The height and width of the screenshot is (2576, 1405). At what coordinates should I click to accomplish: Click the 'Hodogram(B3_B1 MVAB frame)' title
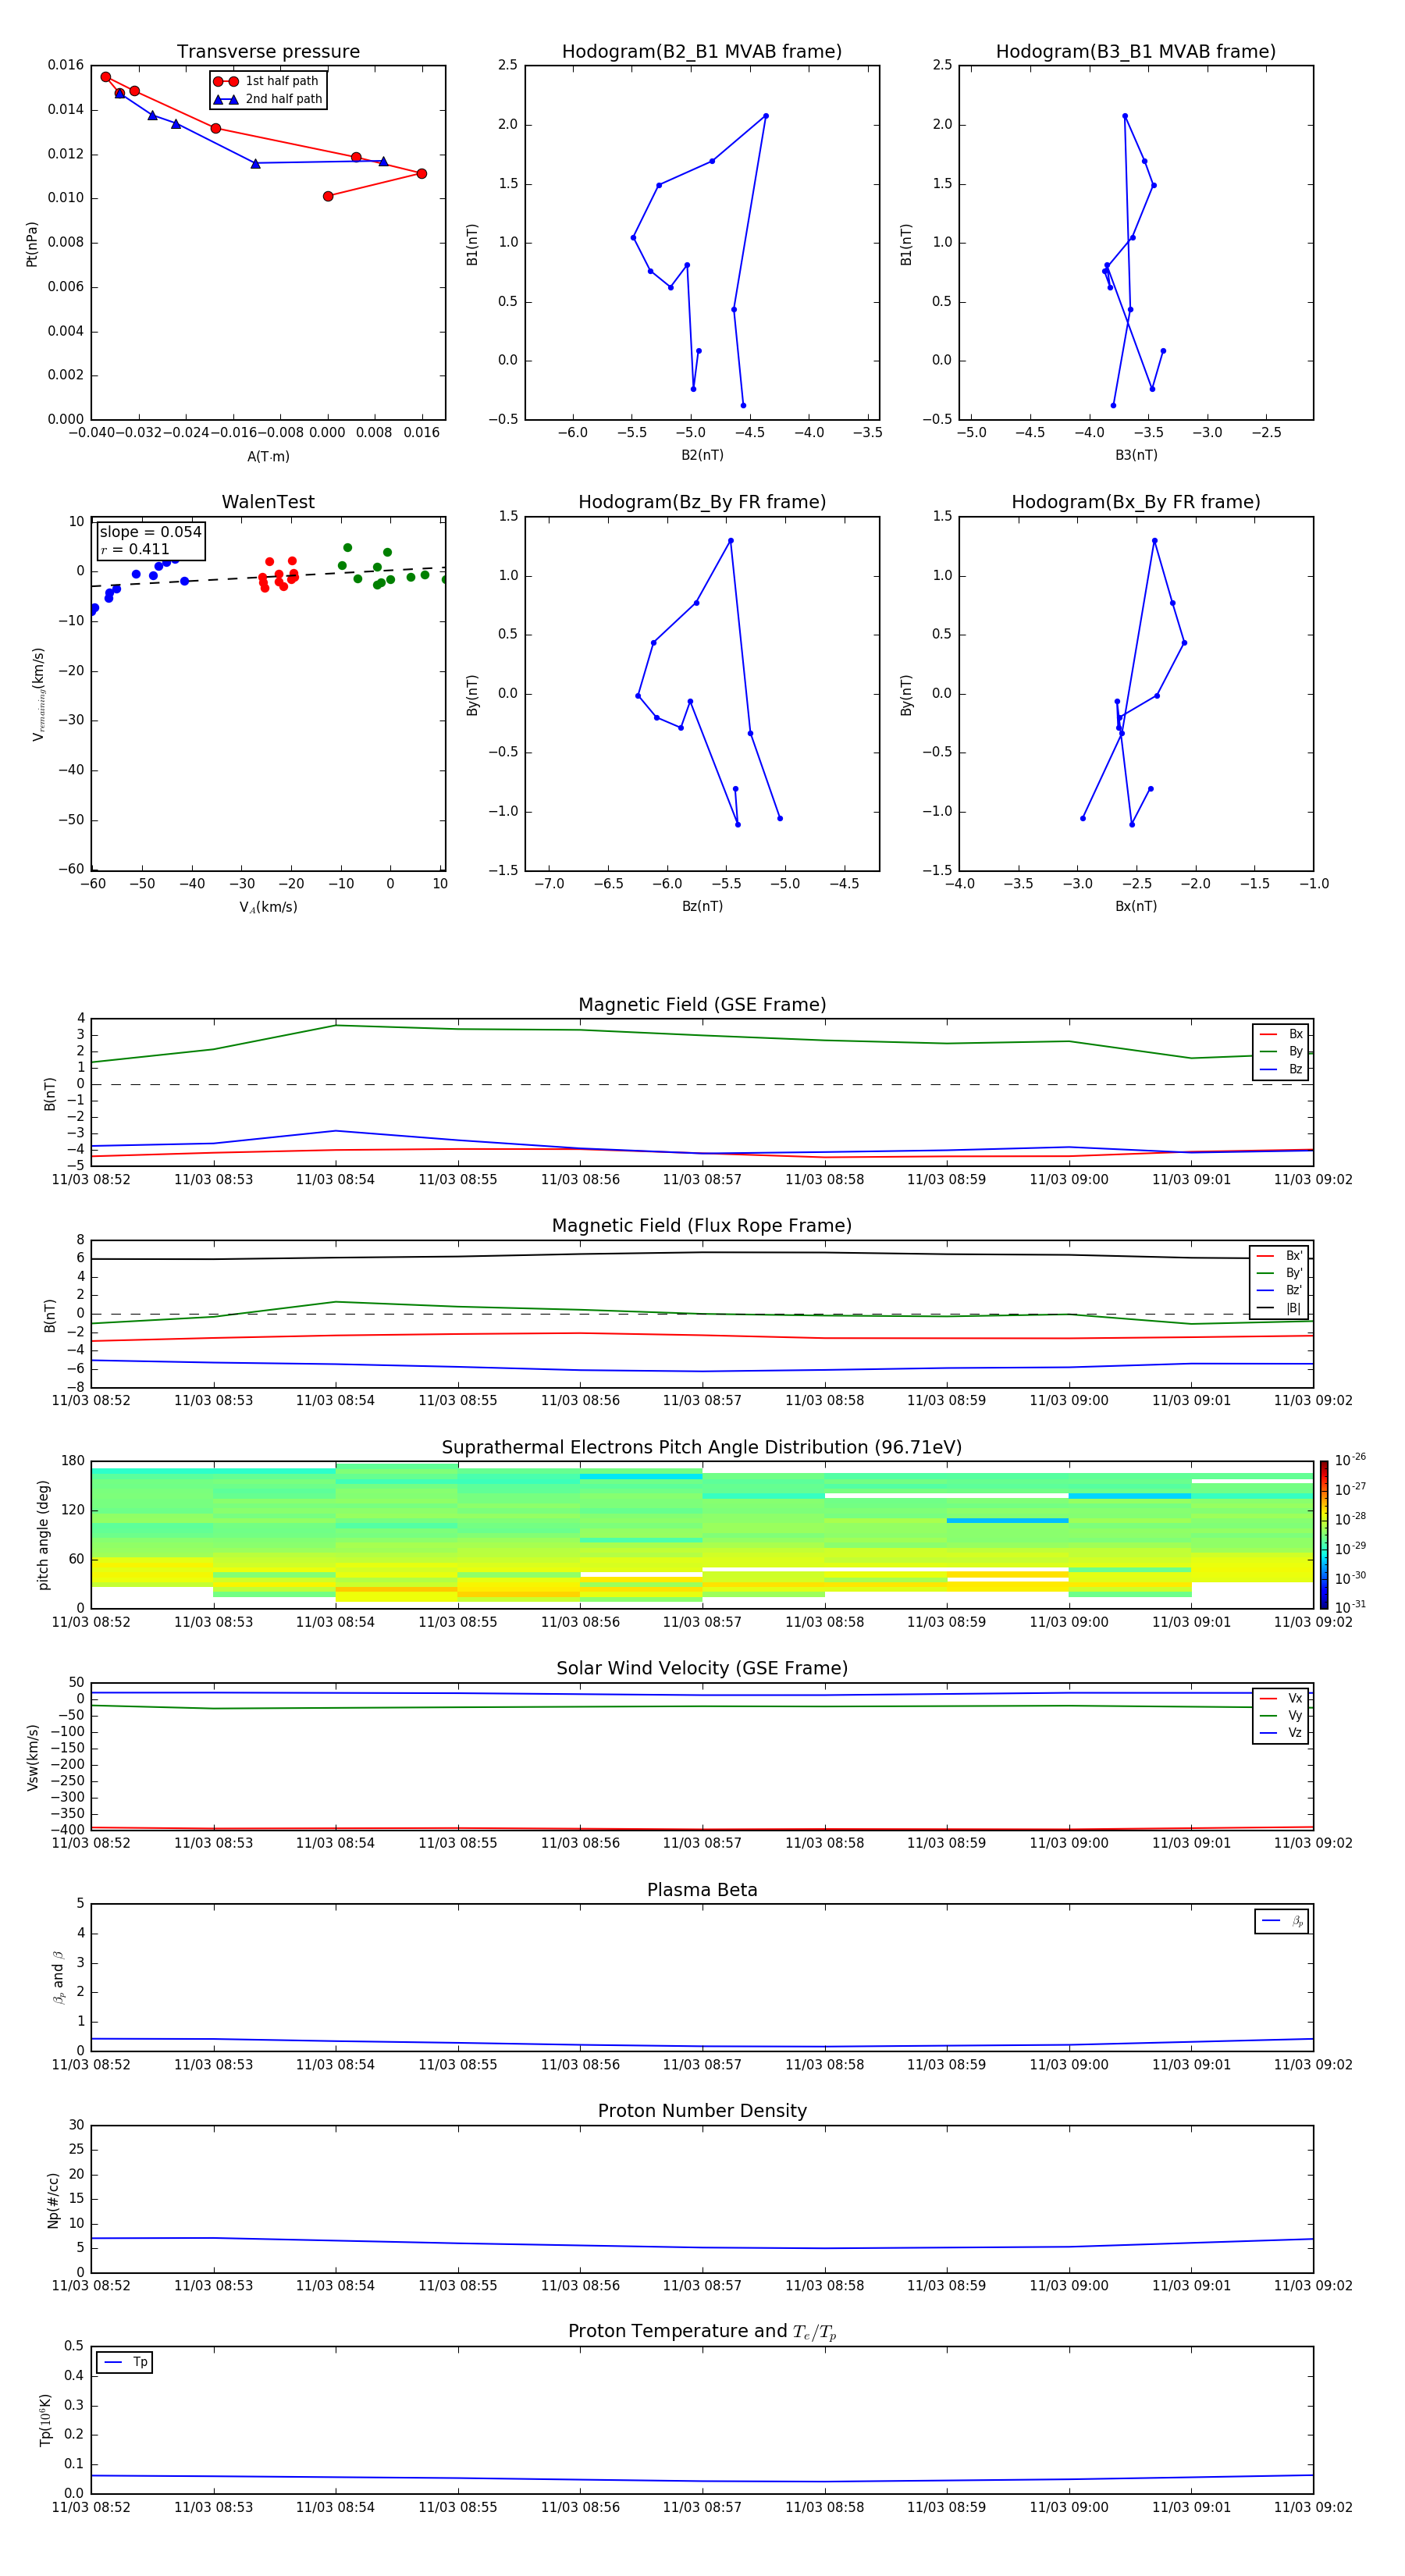(1136, 52)
